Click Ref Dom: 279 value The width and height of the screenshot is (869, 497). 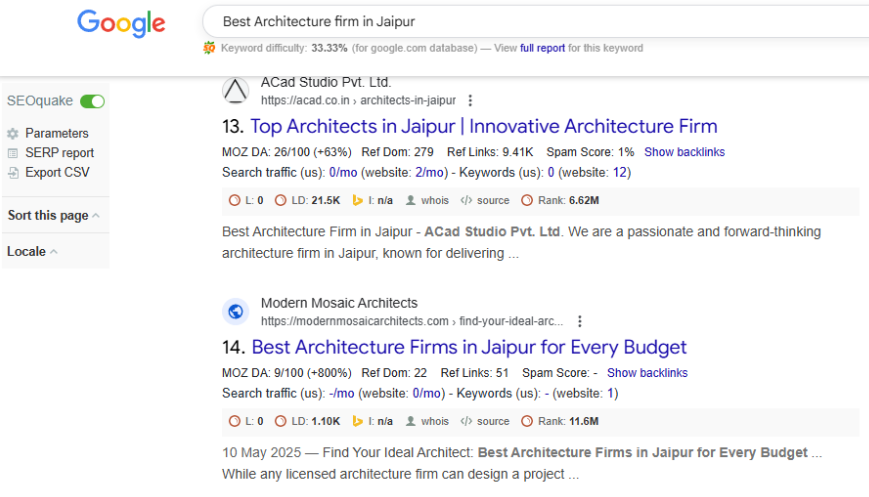(397, 152)
